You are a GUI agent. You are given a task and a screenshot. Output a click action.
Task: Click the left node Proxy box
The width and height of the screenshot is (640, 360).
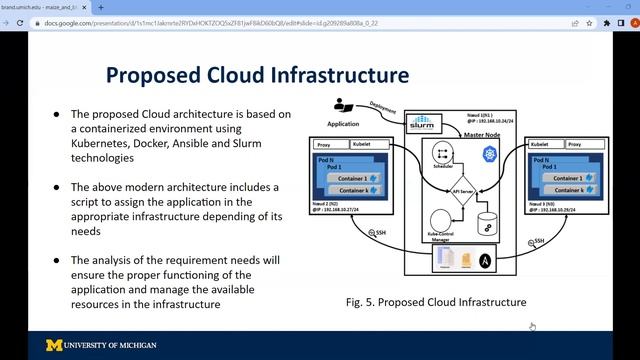(x=331, y=145)
